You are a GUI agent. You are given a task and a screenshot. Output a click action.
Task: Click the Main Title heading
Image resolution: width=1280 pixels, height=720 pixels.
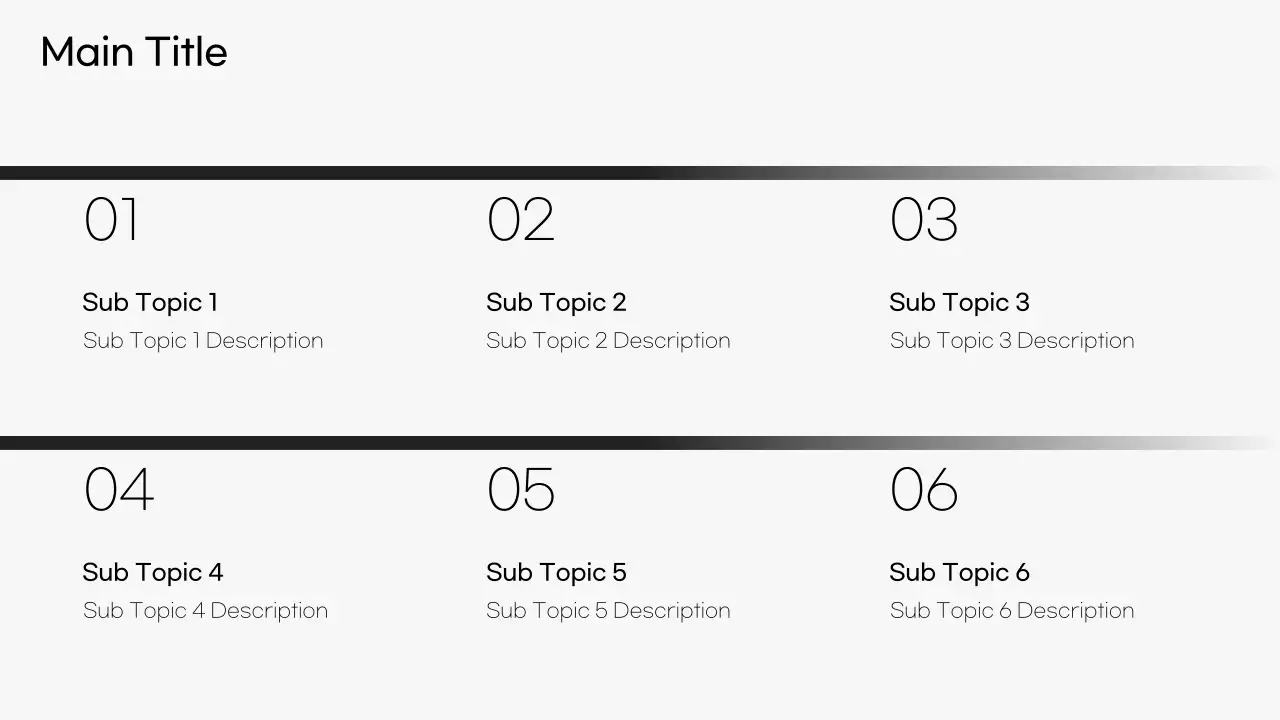click(x=134, y=53)
